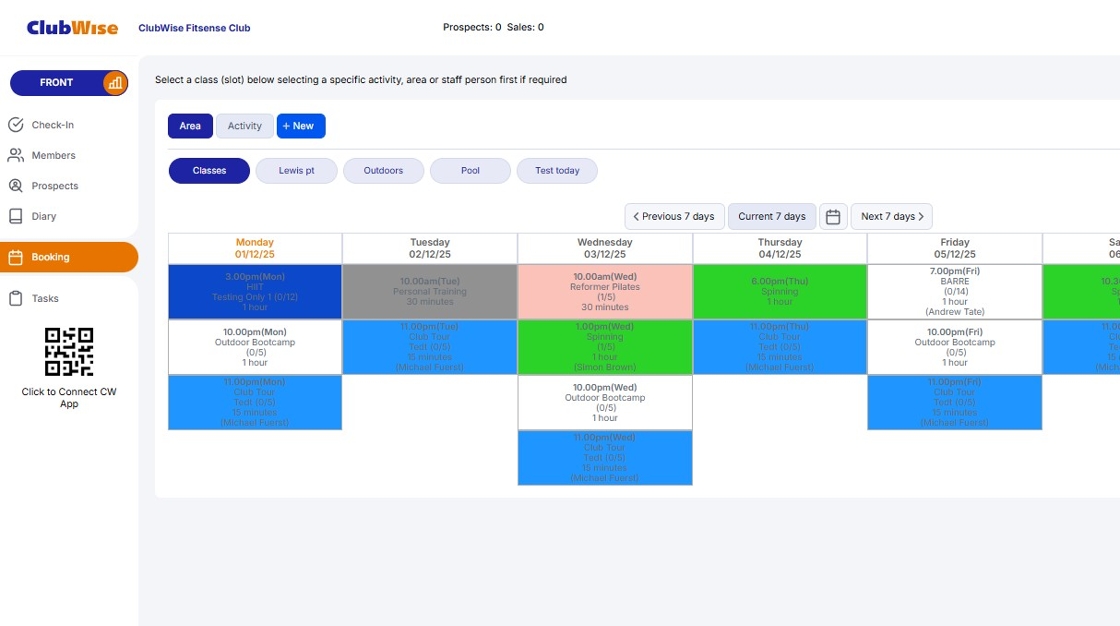Click the Thursday 04/12/25 column header
This screenshot has height=626, width=1120.
[780, 249]
